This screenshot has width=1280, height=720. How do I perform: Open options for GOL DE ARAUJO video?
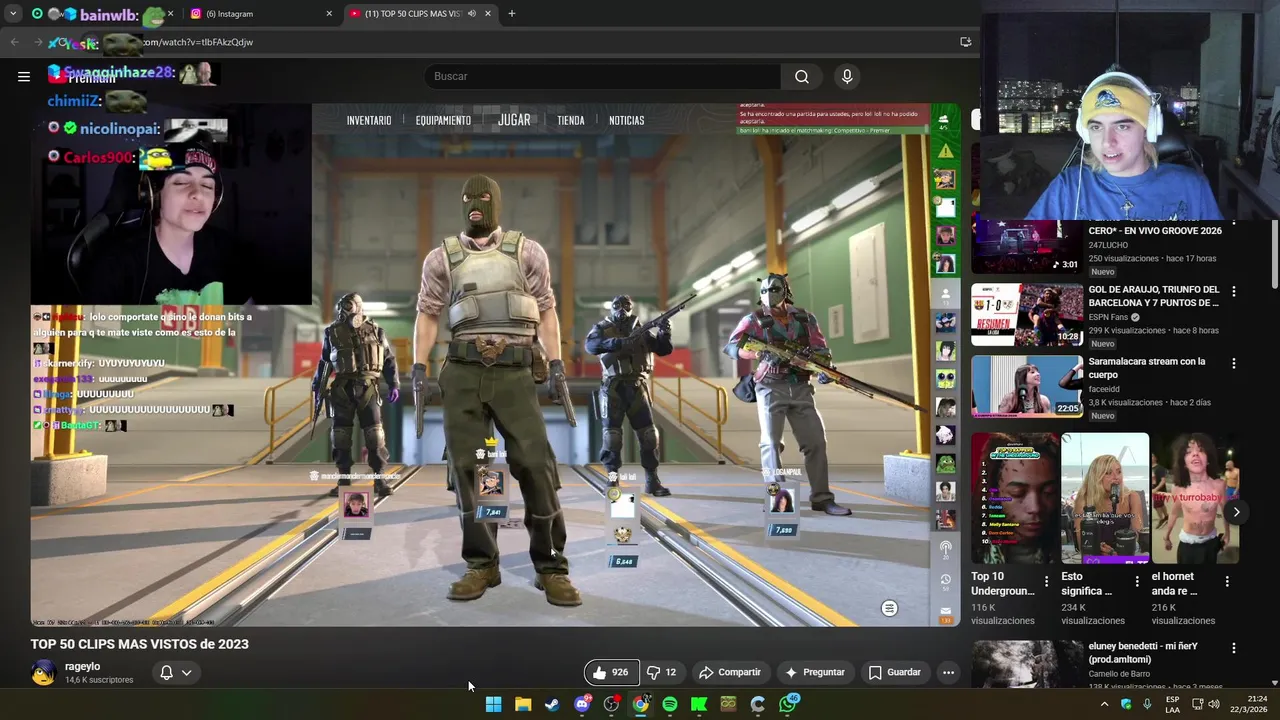tap(1233, 291)
